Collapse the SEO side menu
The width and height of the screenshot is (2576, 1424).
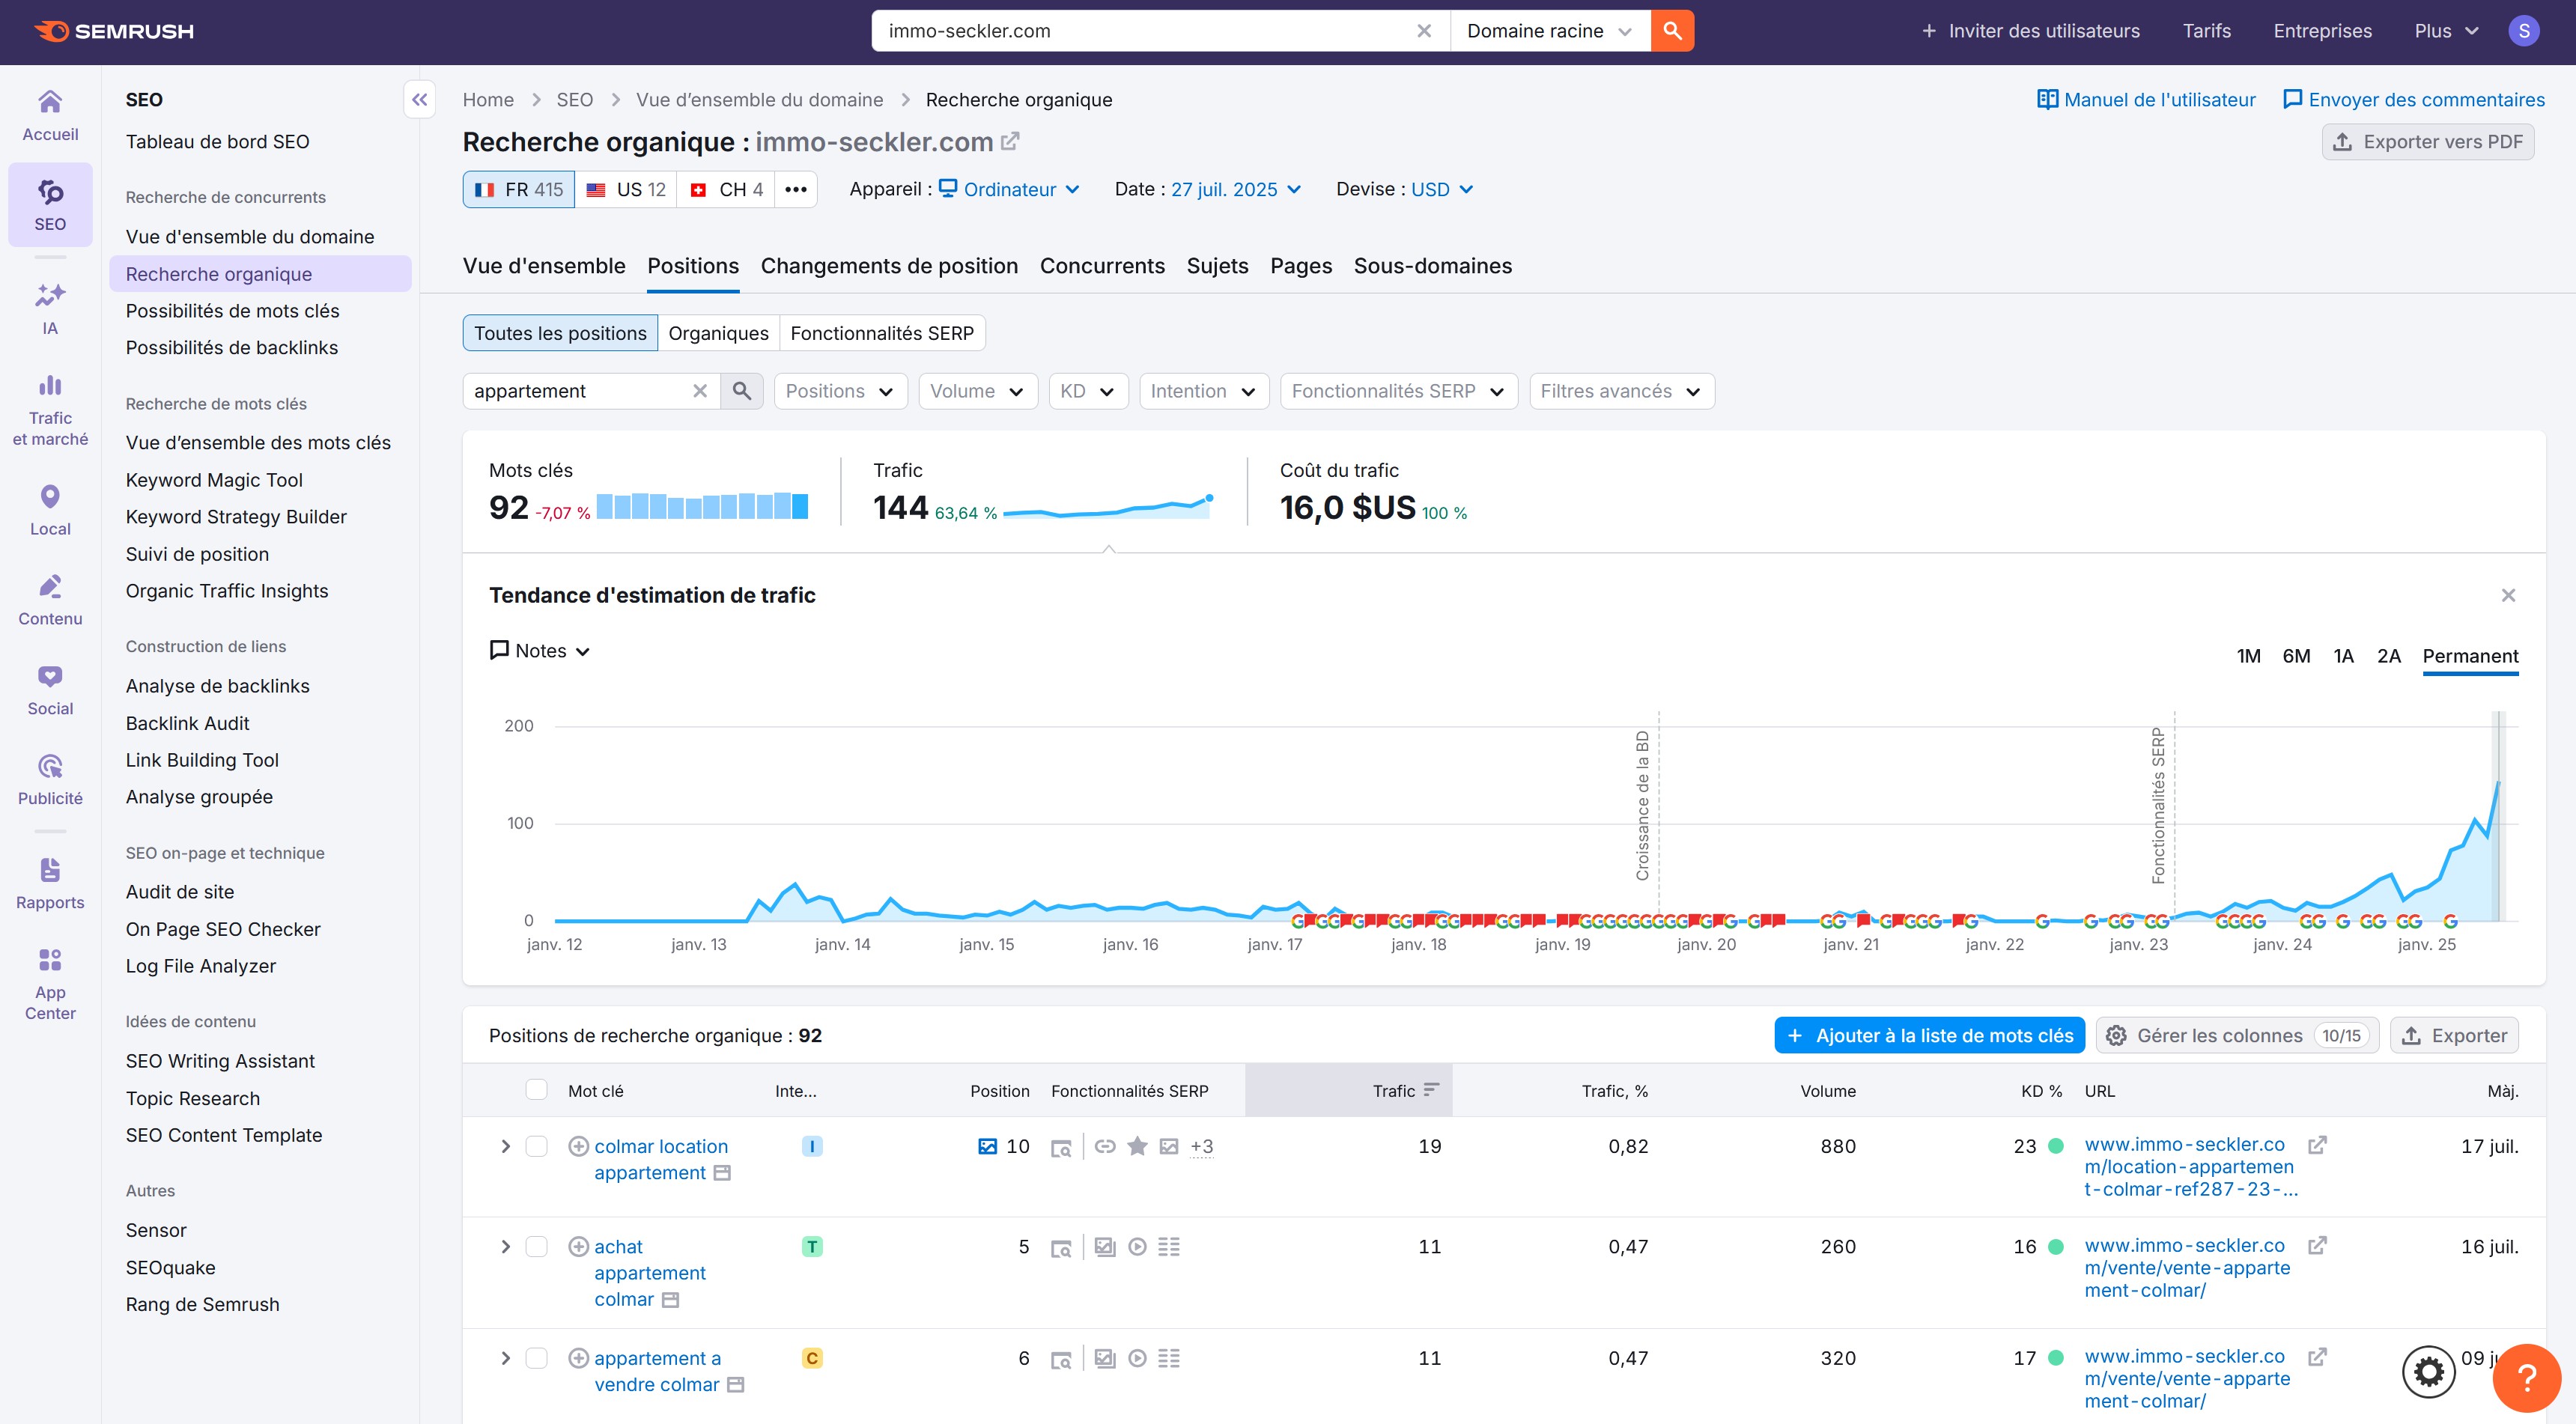click(x=420, y=99)
